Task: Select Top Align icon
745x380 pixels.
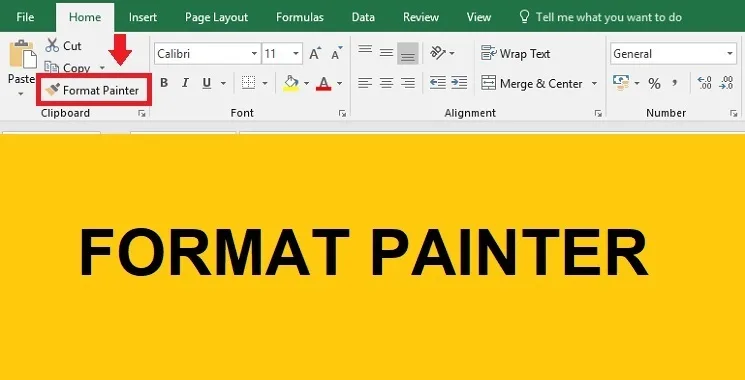Action: (x=365, y=49)
